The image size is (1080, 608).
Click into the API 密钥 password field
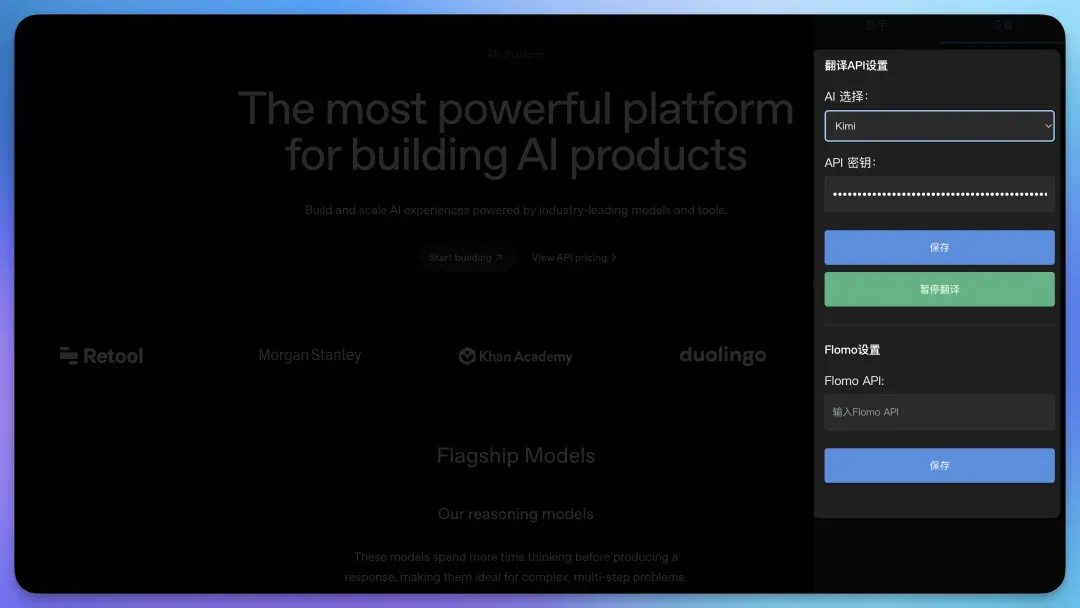(939, 194)
